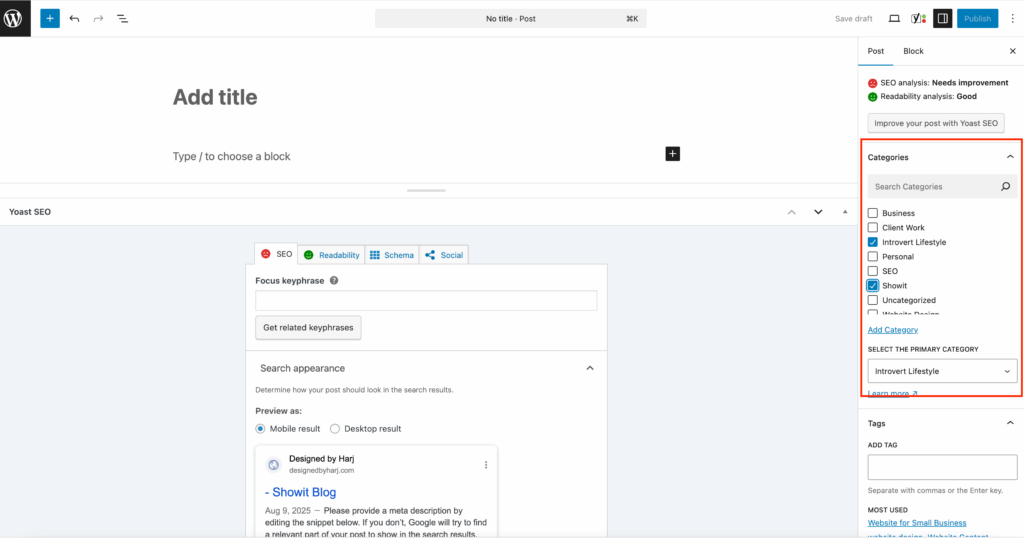
Task: Redo the last change
Action: pyautogui.click(x=98, y=18)
